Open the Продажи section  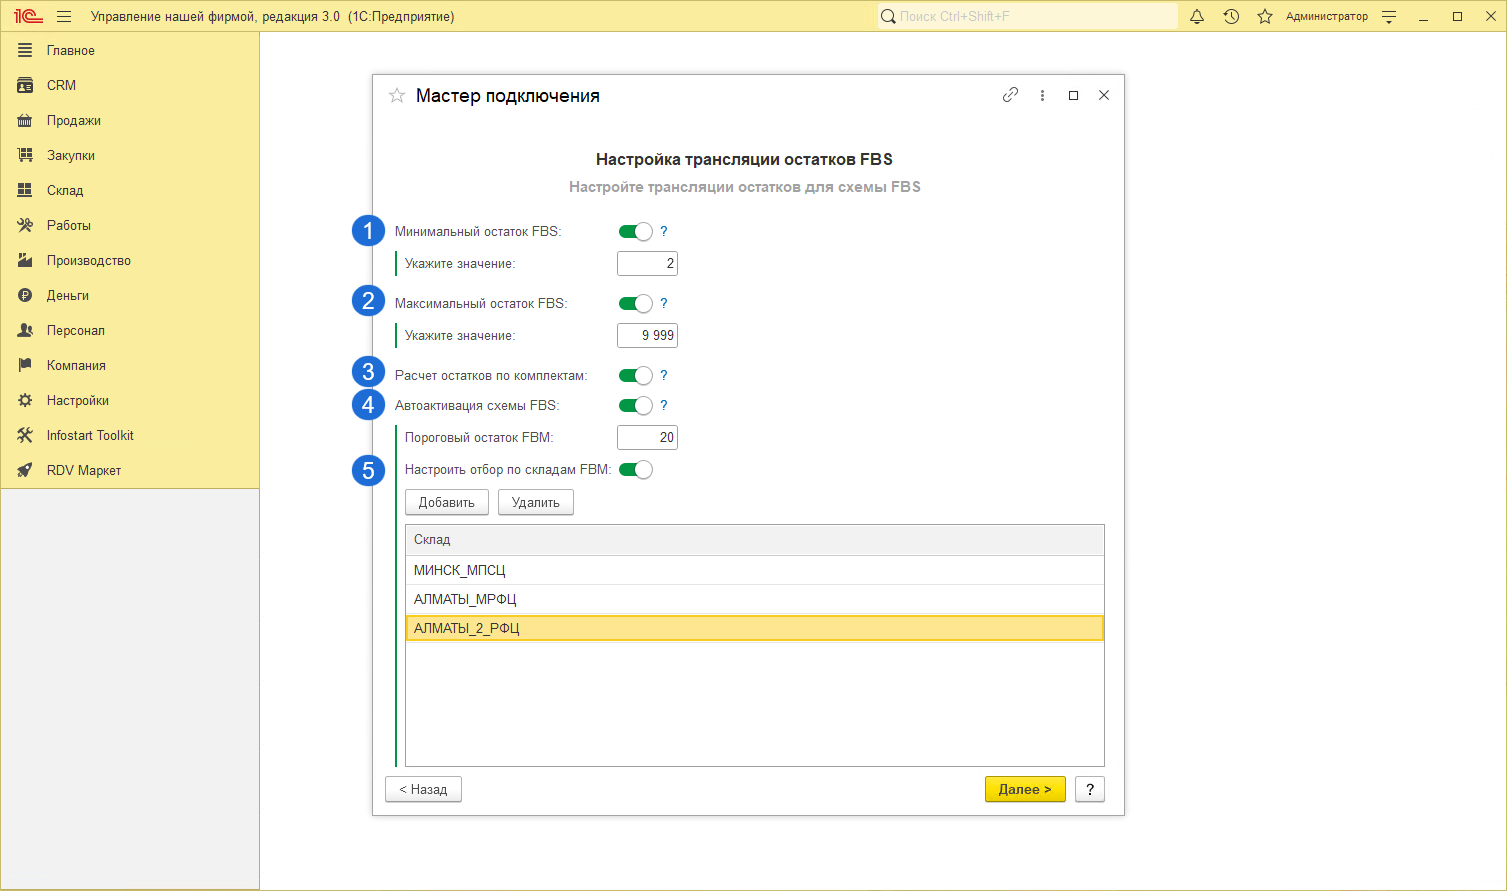[73, 121]
